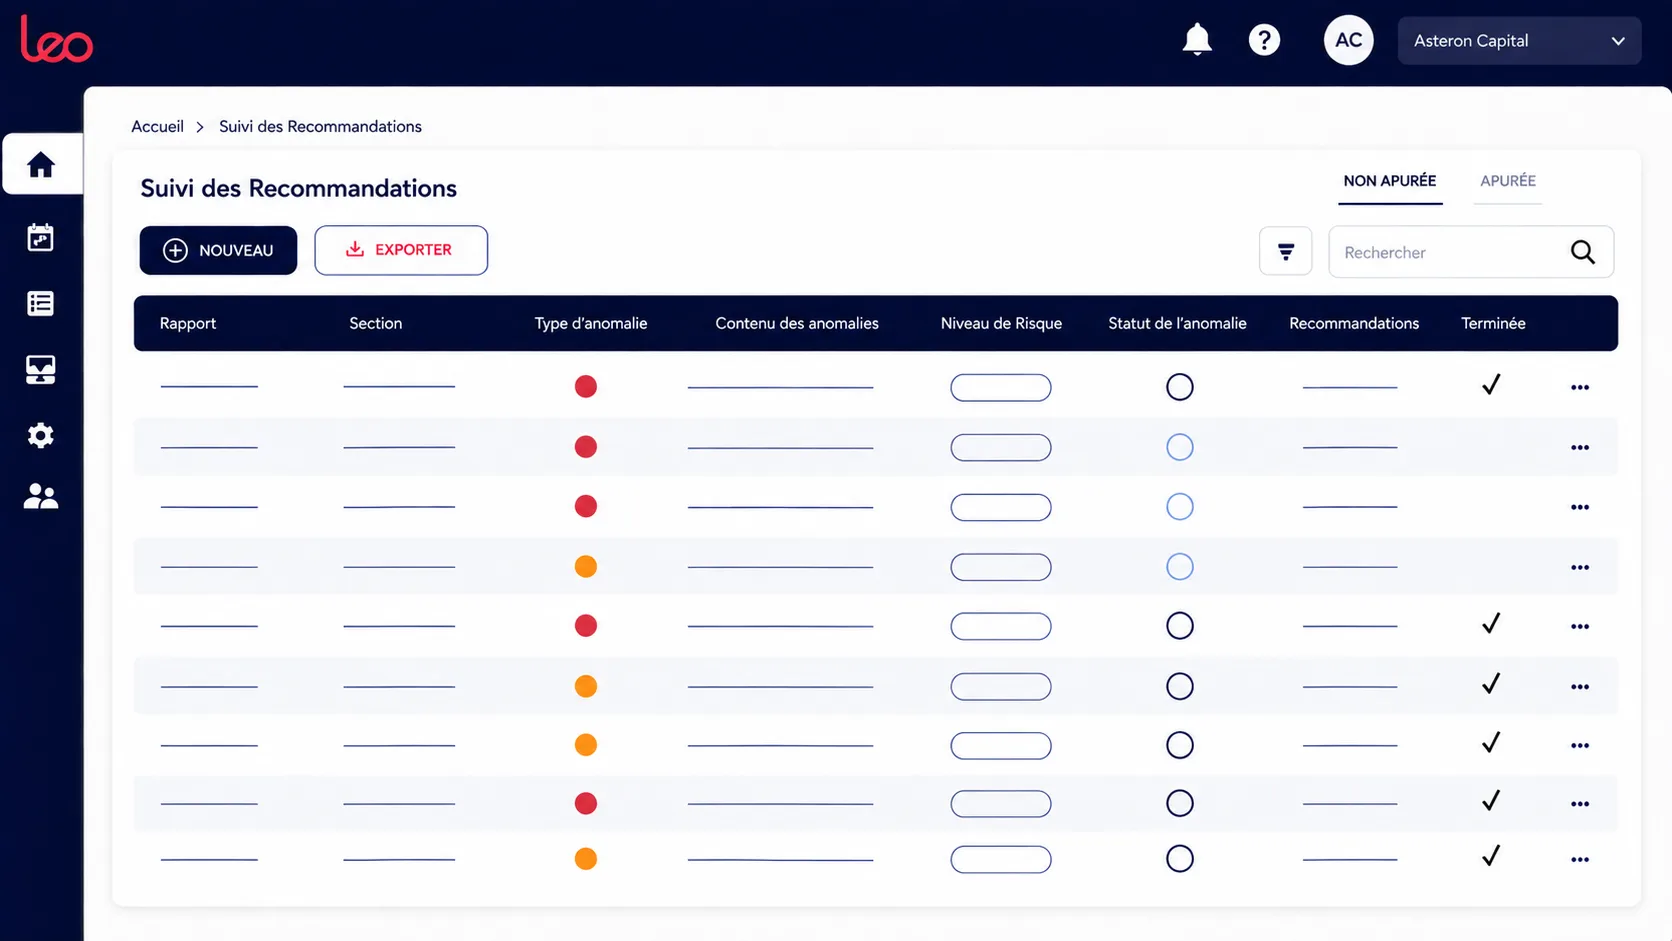Select the NON APURÉE tab
Screen dimensions: 1672x941
point(1390,181)
